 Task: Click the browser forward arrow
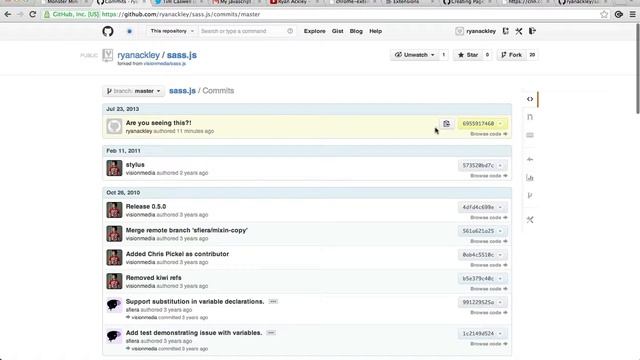coord(20,14)
